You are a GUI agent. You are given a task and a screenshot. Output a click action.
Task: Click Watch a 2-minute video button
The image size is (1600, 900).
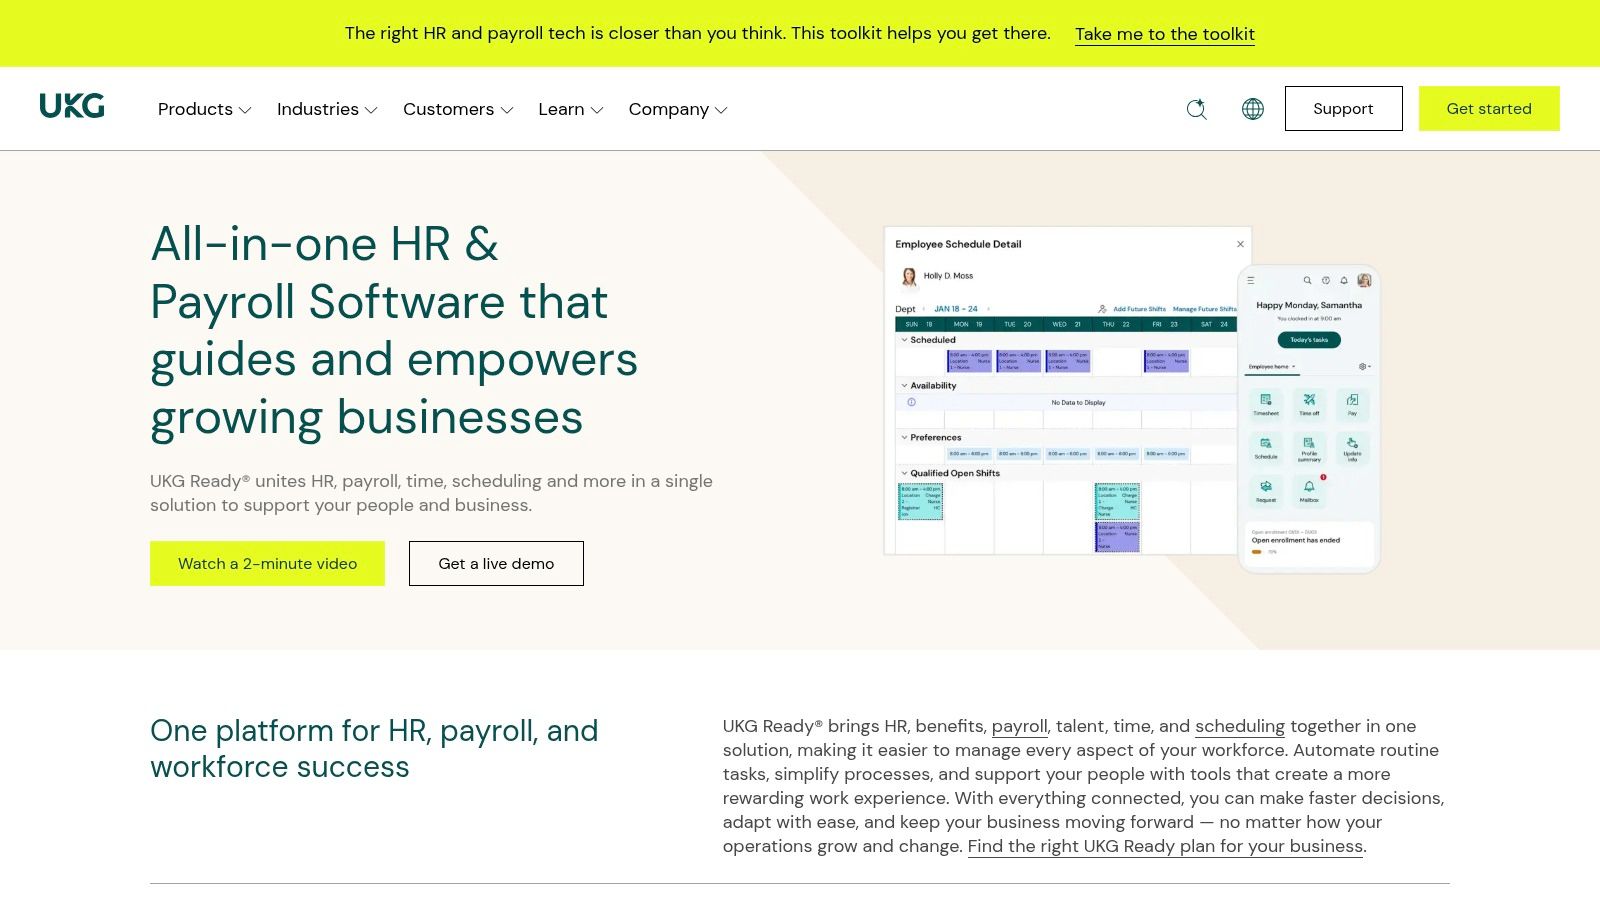[x=267, y=564]
